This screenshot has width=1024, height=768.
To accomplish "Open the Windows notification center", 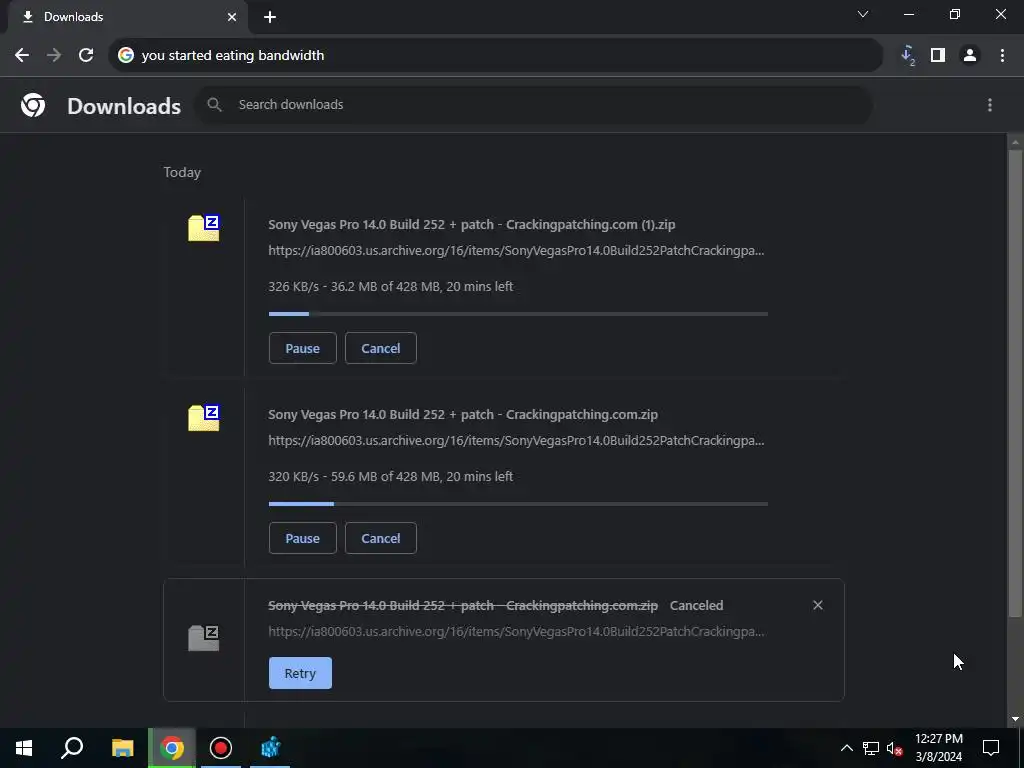I will tap(991, 748).
